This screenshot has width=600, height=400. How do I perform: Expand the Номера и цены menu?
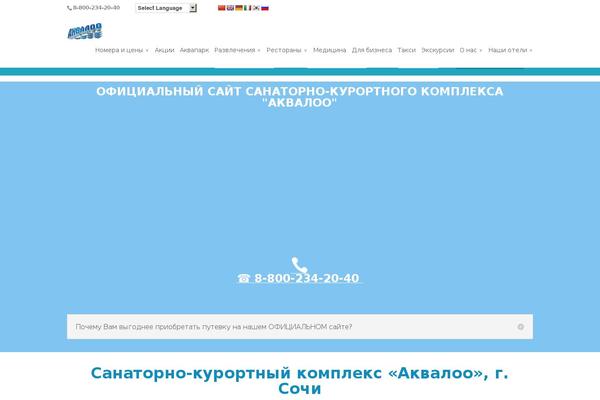[121, 50]
